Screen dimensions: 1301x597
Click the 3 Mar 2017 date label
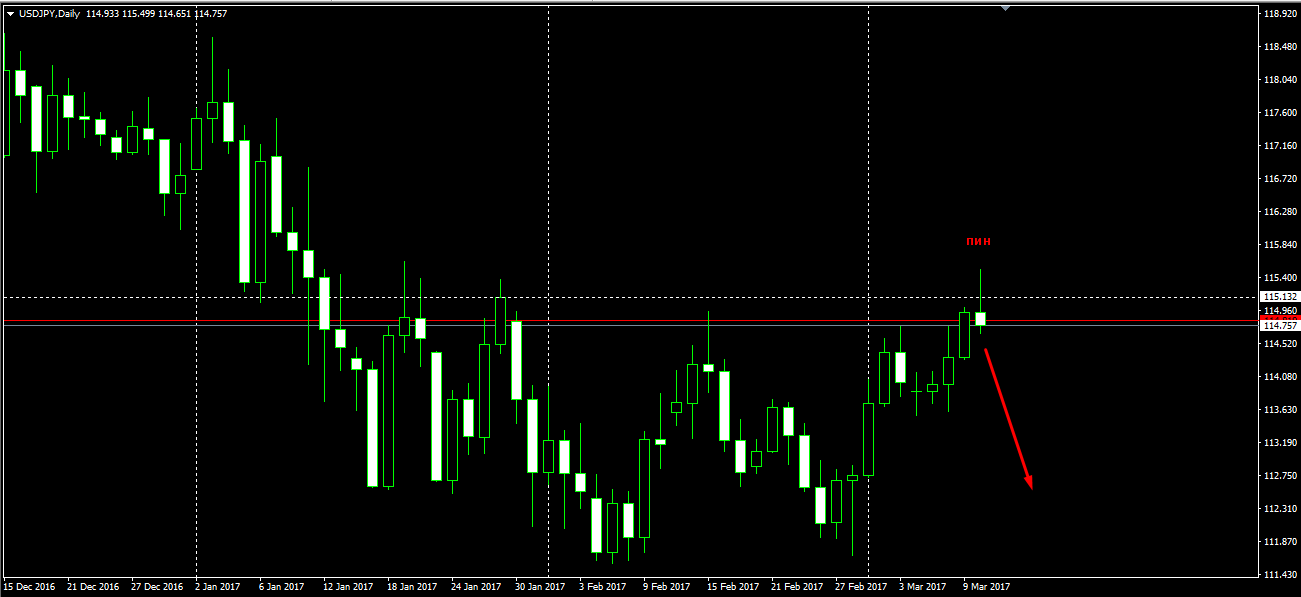click(x=922, y=587)
